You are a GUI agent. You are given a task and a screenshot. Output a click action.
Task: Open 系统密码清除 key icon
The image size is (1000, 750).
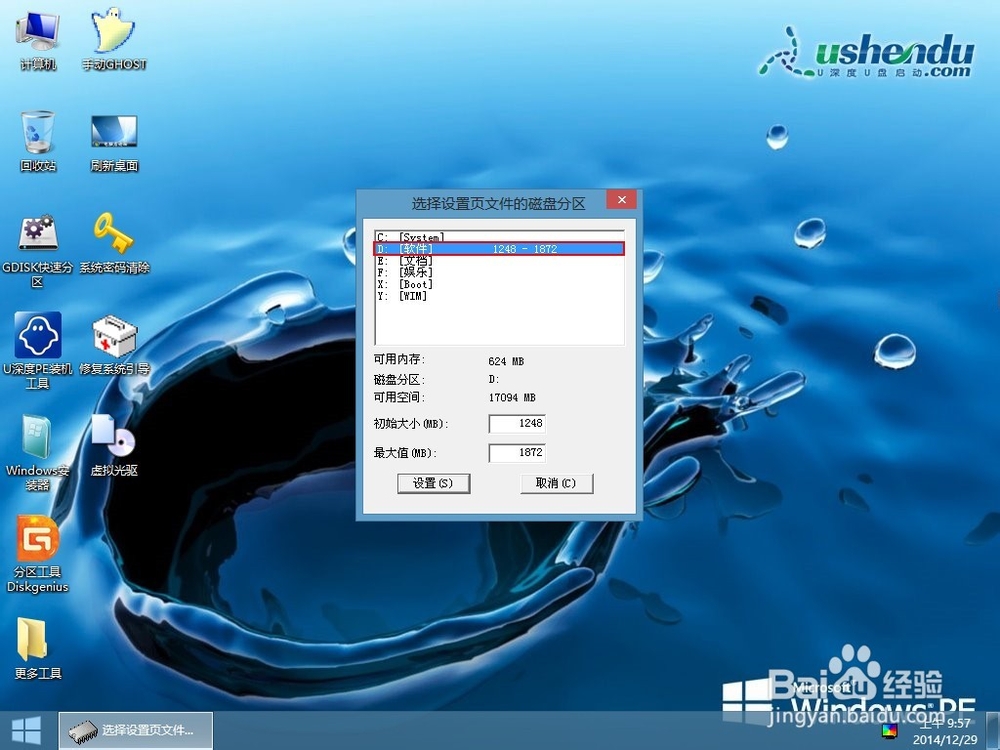coord(114,243)
